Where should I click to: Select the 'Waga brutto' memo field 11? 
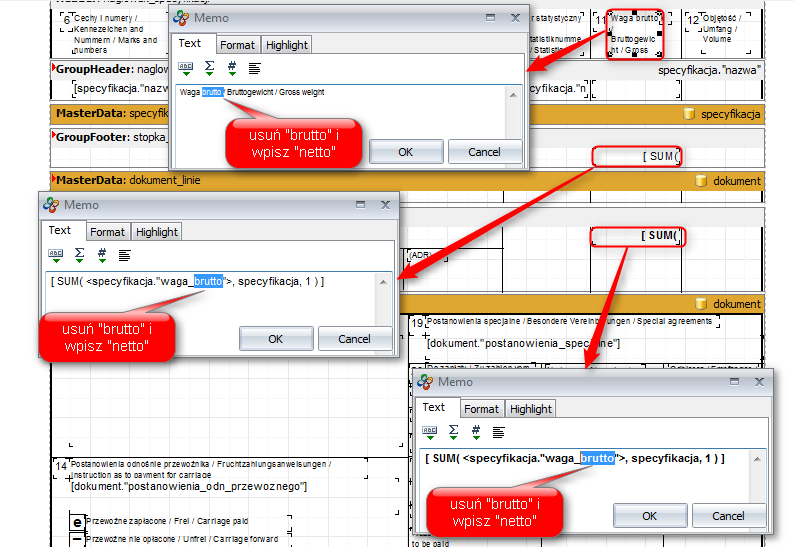(x=635, y=33)
